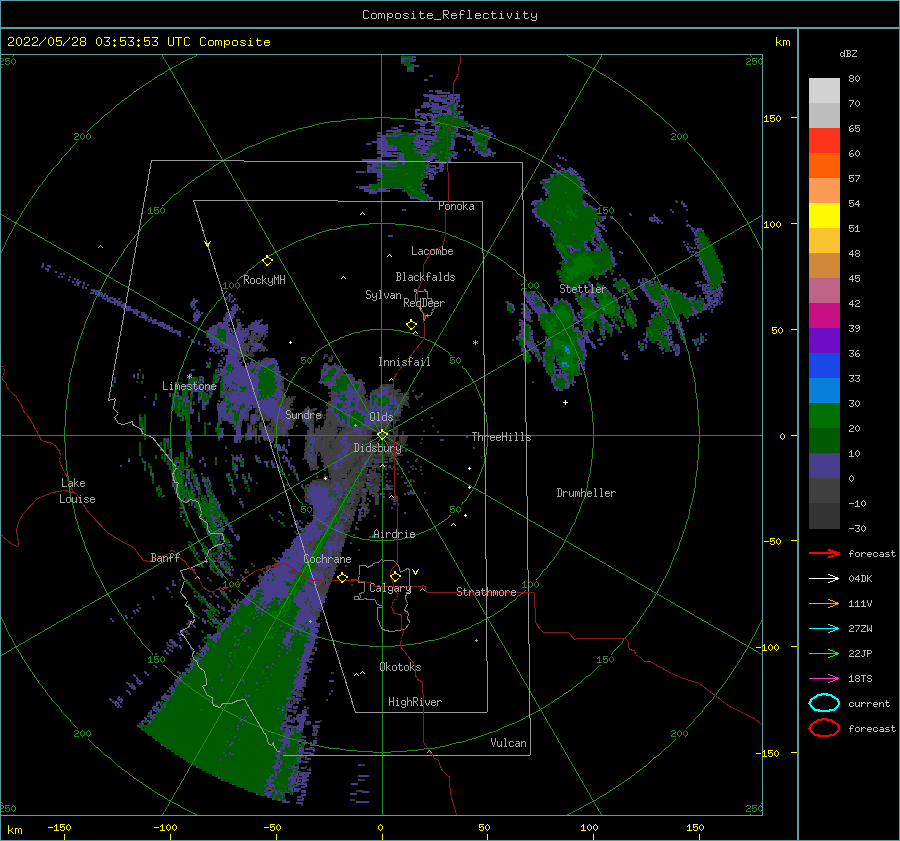Click the Sundre label

(304, 414)
